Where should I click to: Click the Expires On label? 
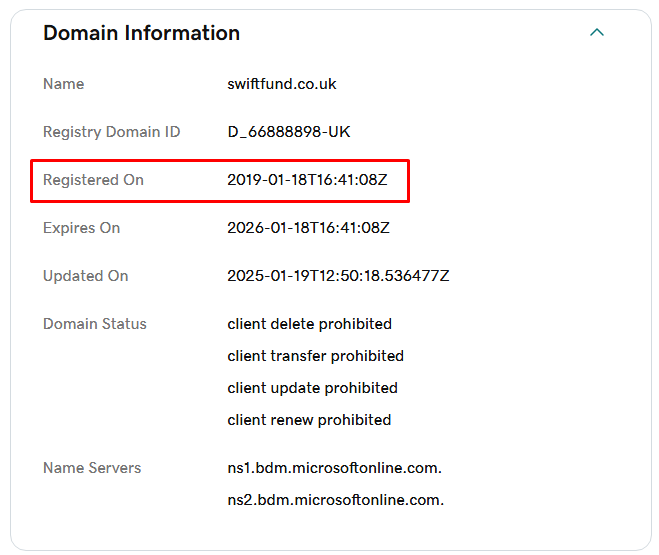81,228
